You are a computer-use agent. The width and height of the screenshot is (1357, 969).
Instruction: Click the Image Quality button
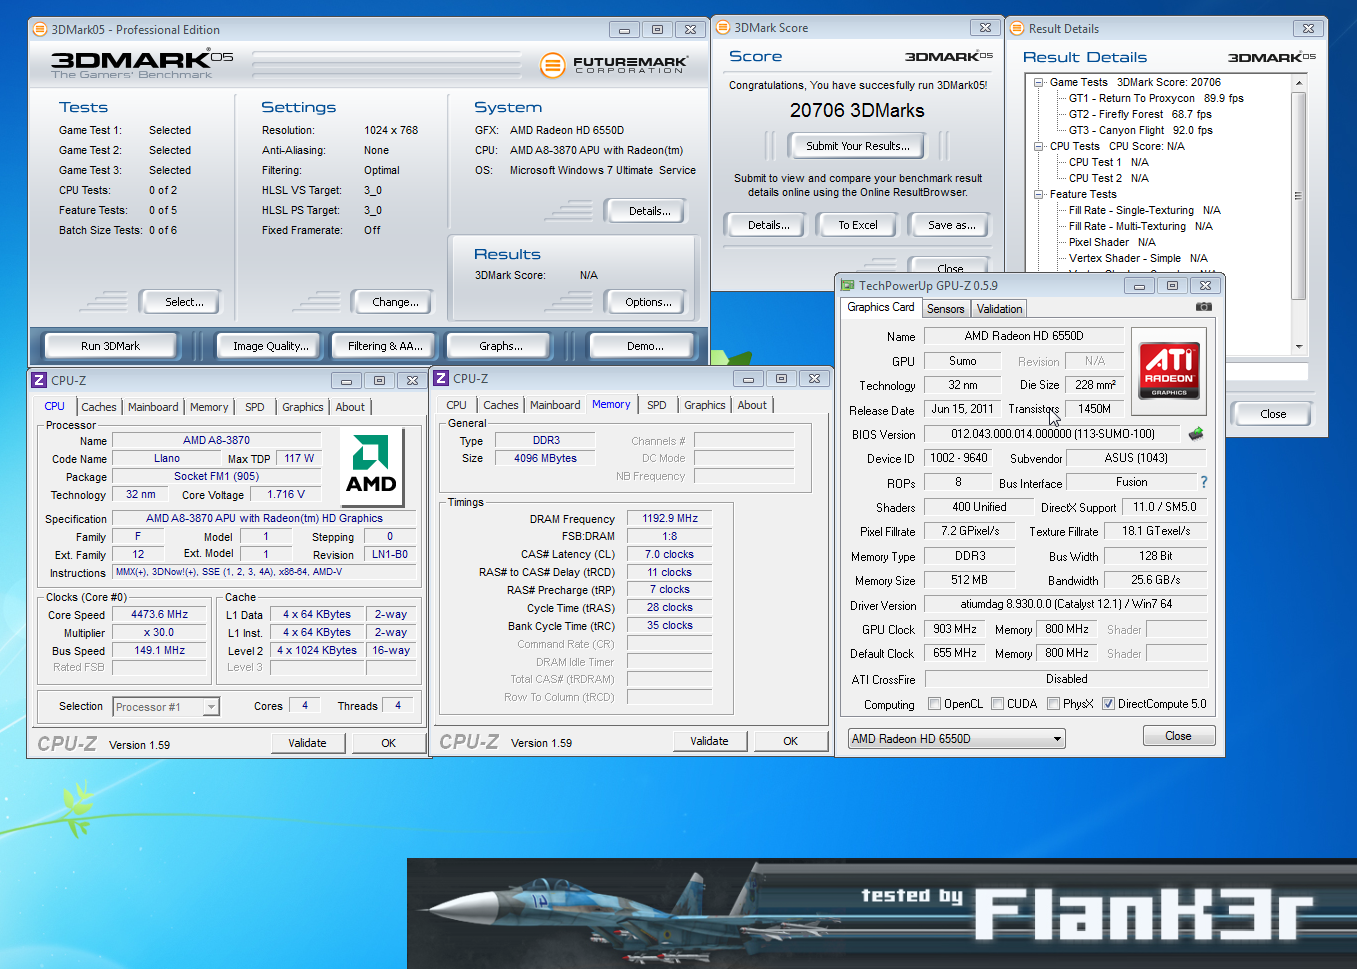(x=270, y=346)
